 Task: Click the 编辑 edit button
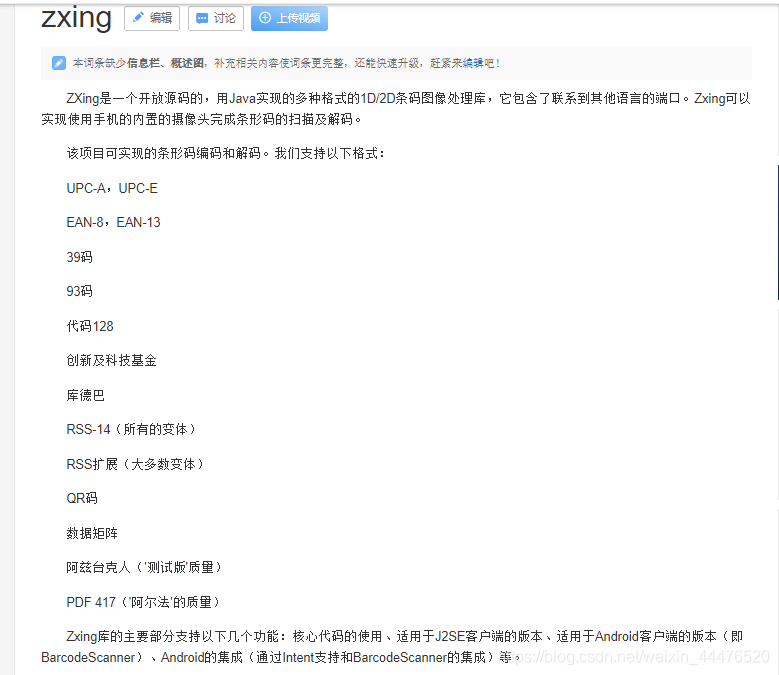(x=152, y=19)
